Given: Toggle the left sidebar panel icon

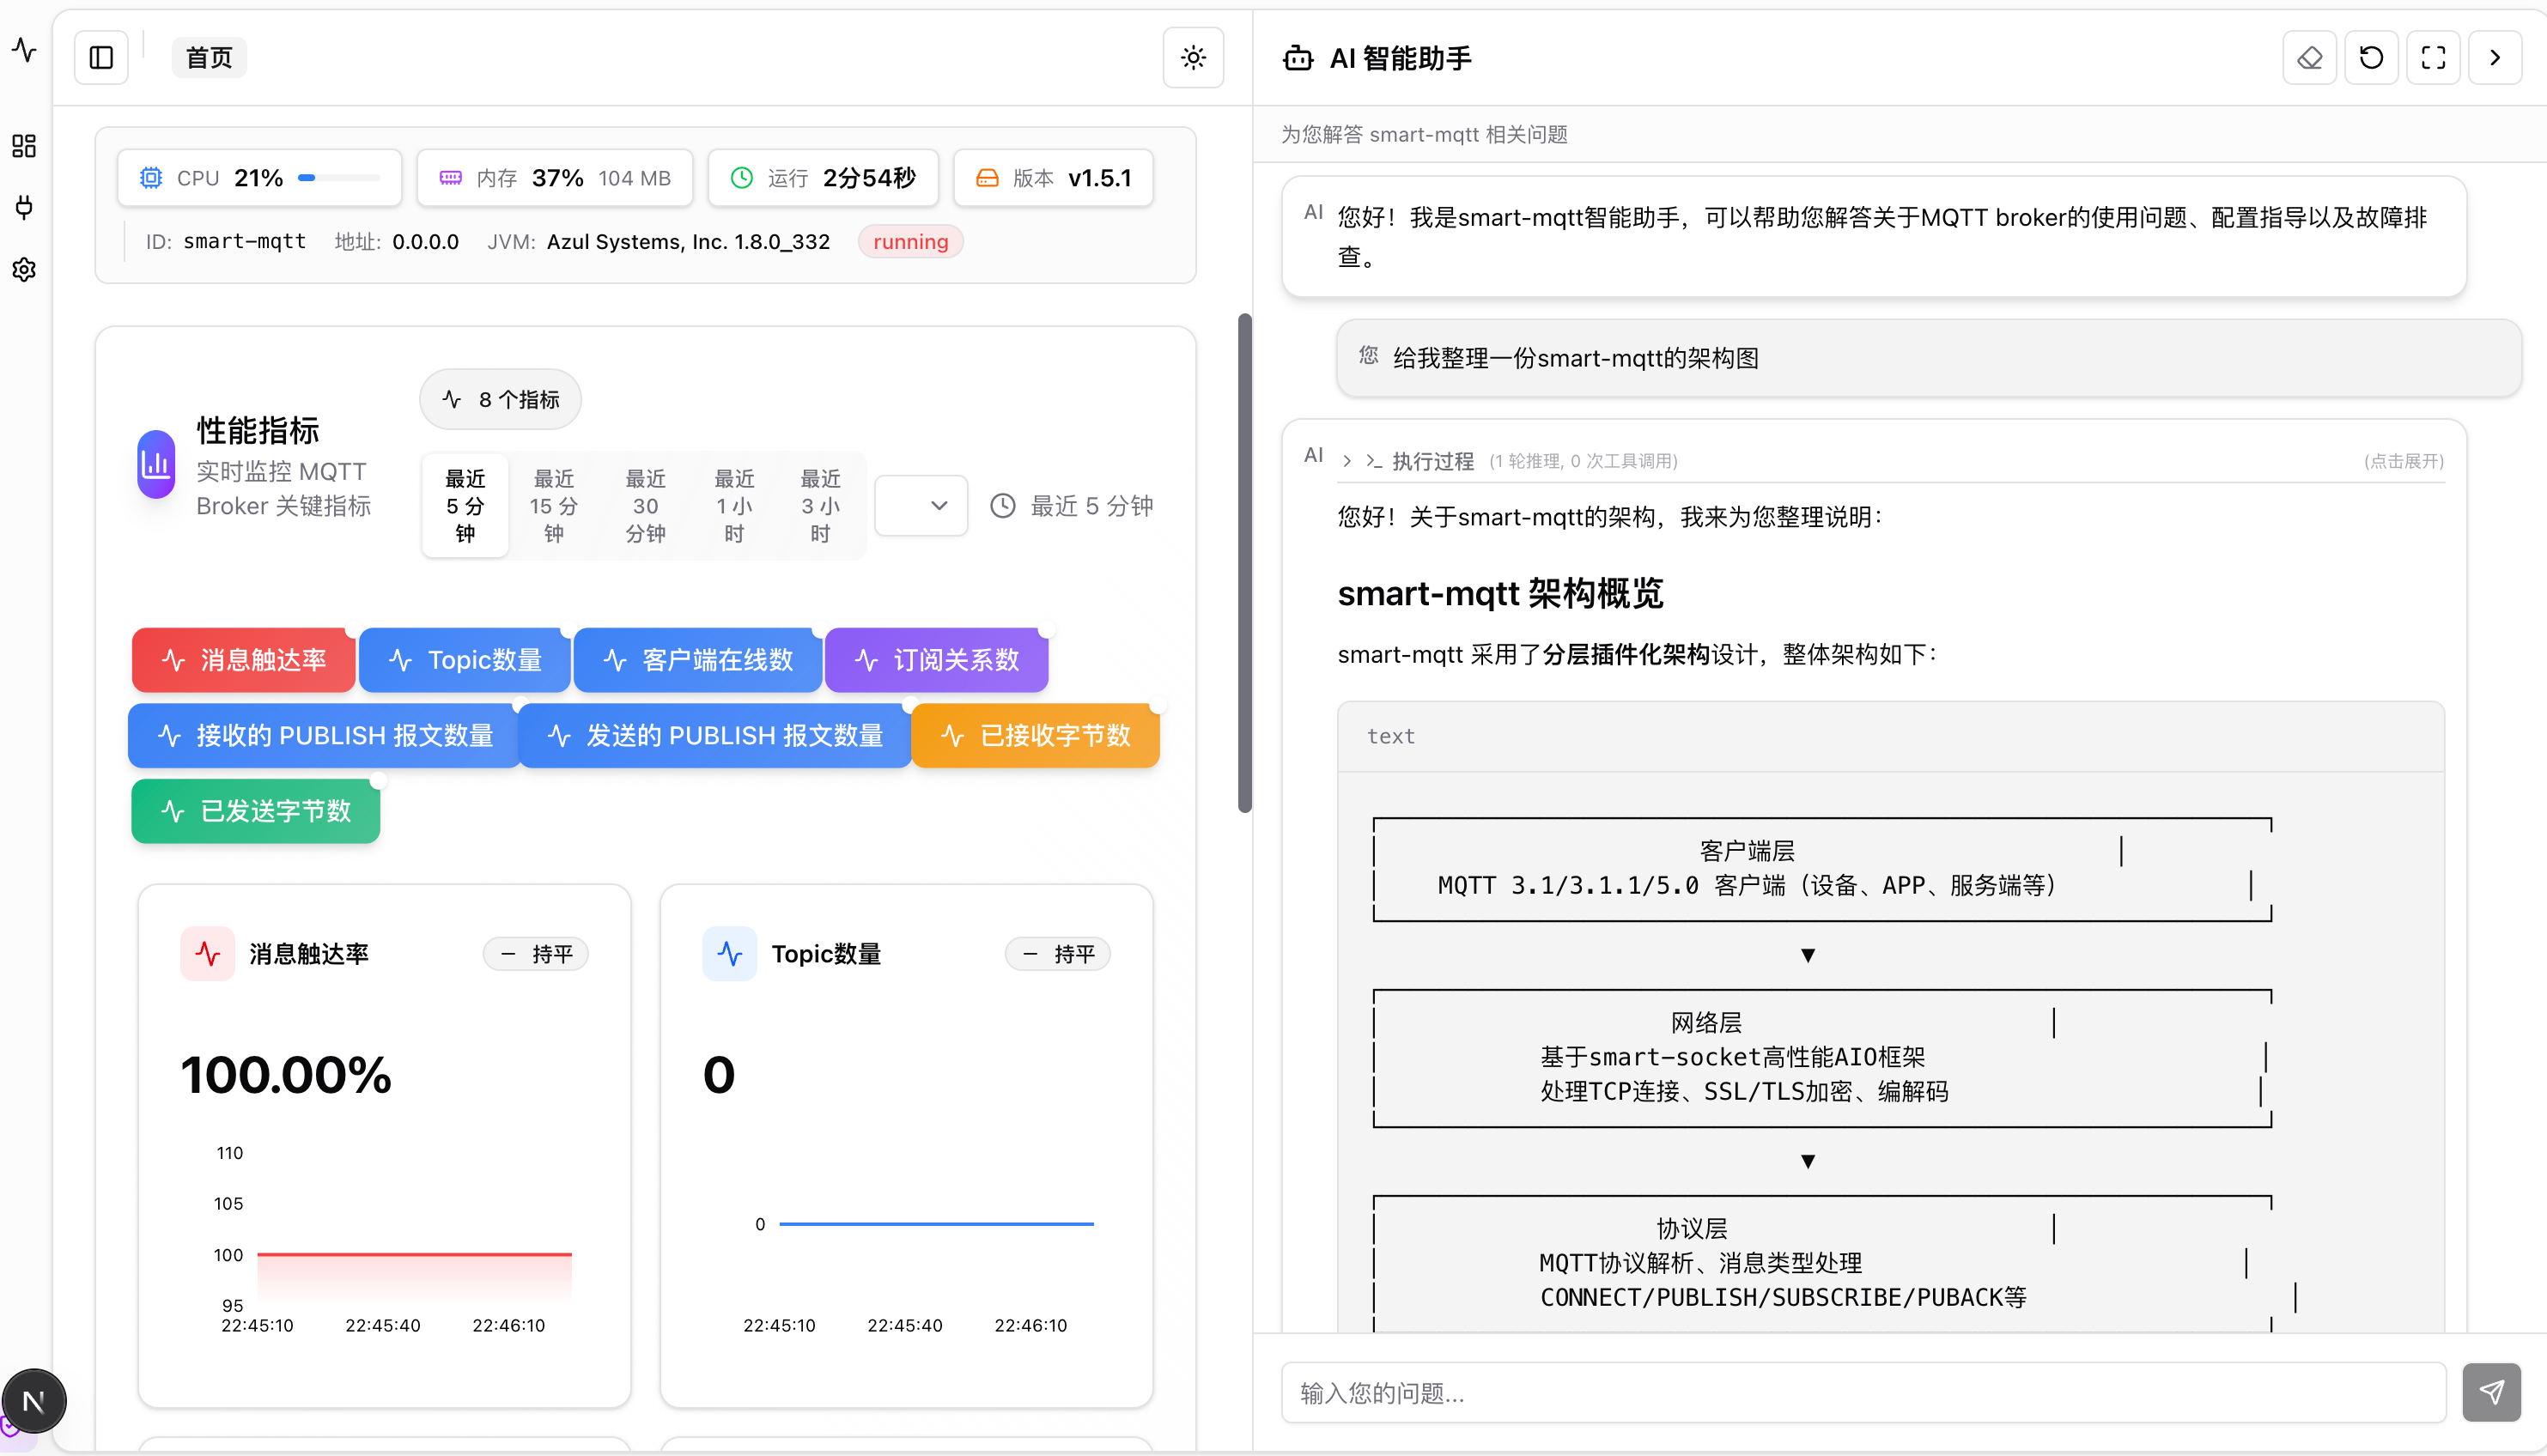Looking at the screenshot, I should [101, 57].
